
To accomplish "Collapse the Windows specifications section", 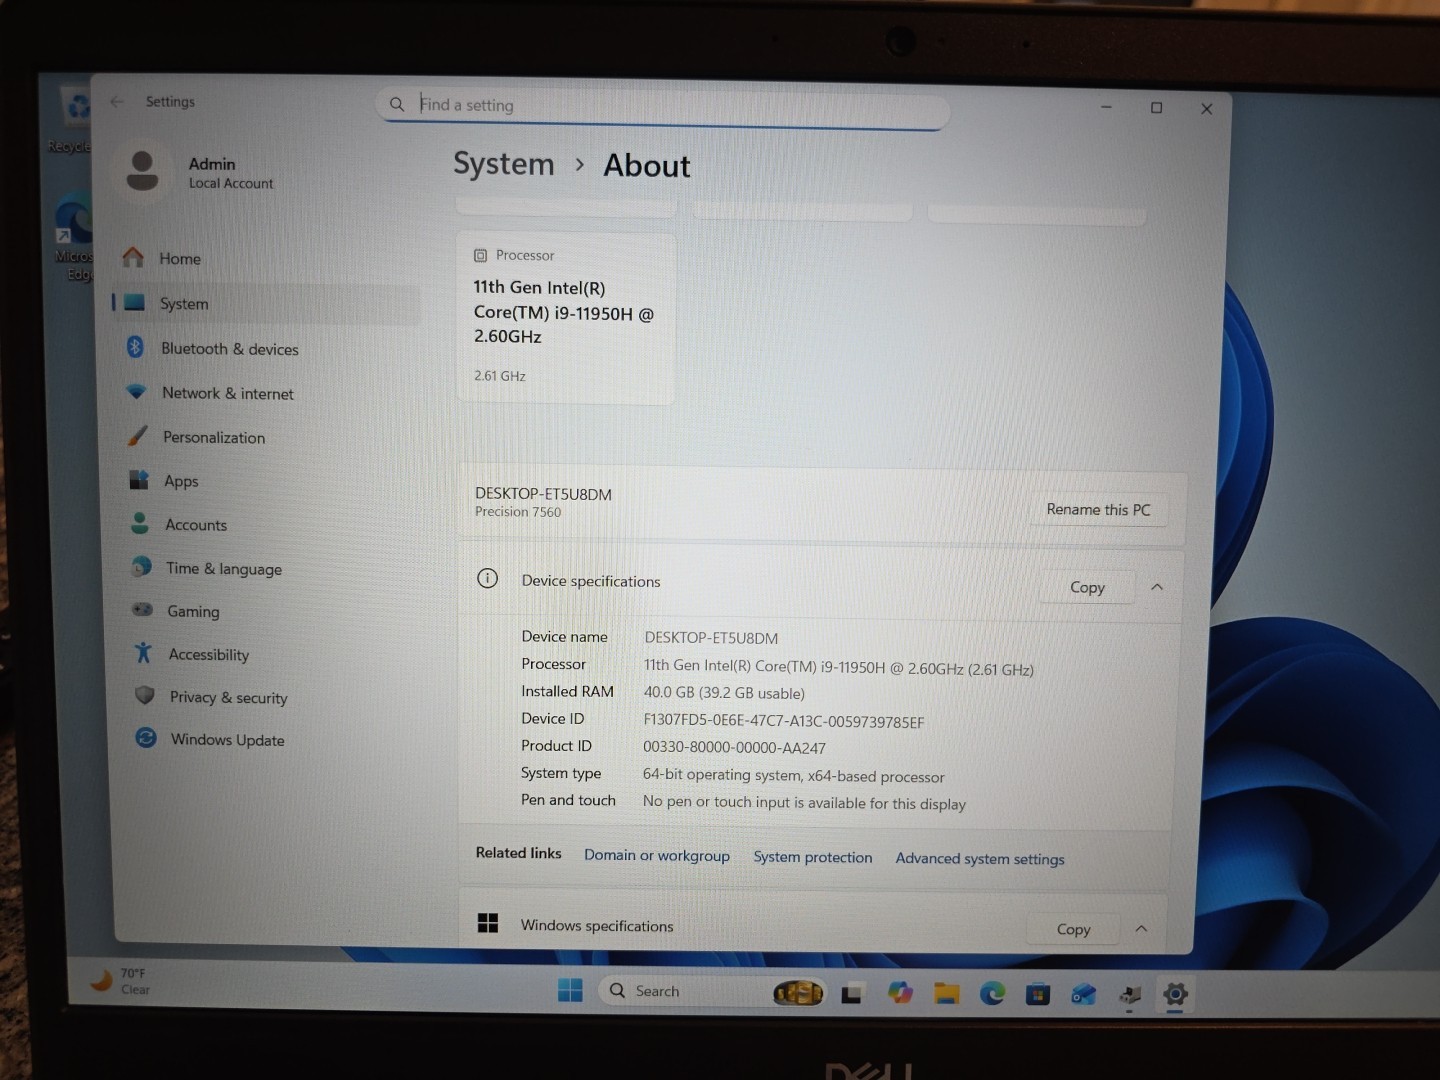I will 1141,929.
